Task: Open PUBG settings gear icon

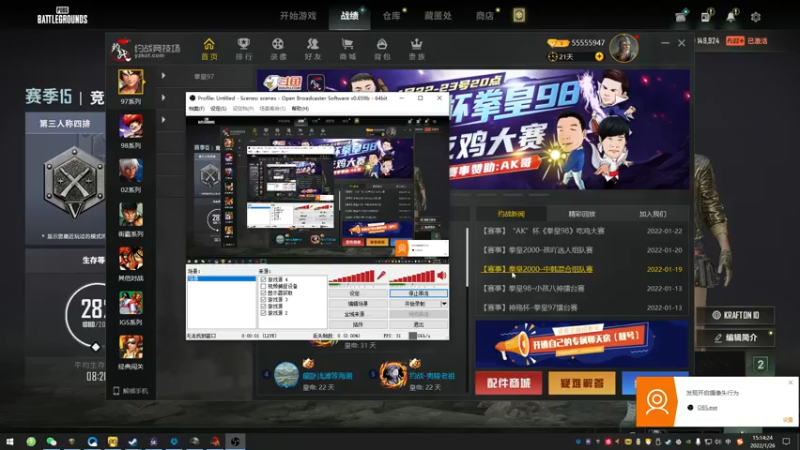Action: pos(756,17)
